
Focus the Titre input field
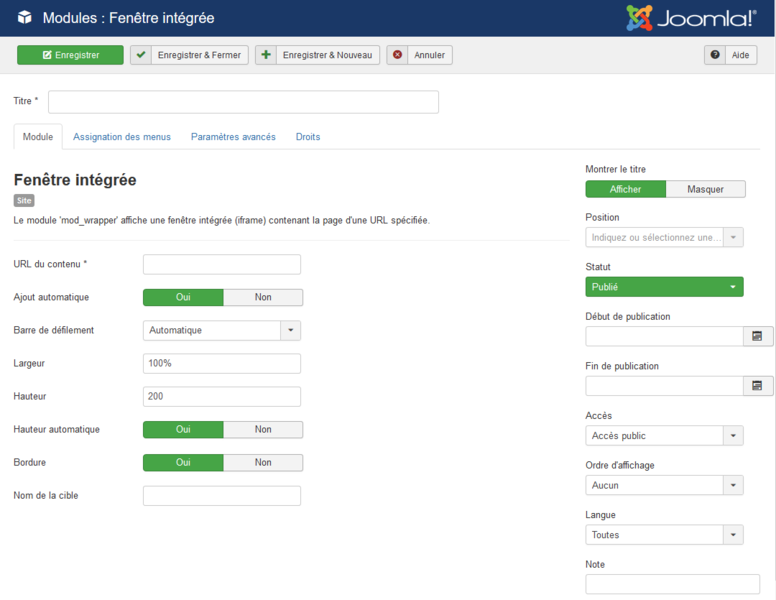243,102
